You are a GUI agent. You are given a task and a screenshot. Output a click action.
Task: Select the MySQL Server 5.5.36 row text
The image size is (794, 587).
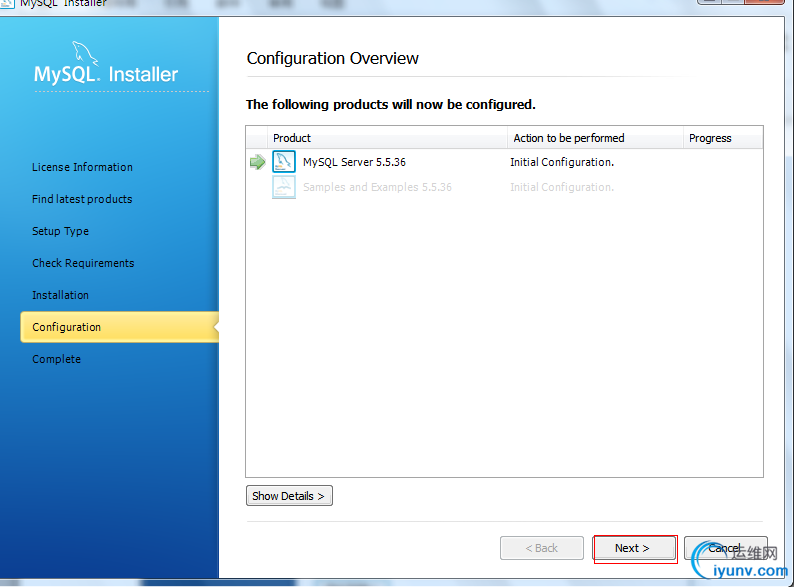(354, 162)
